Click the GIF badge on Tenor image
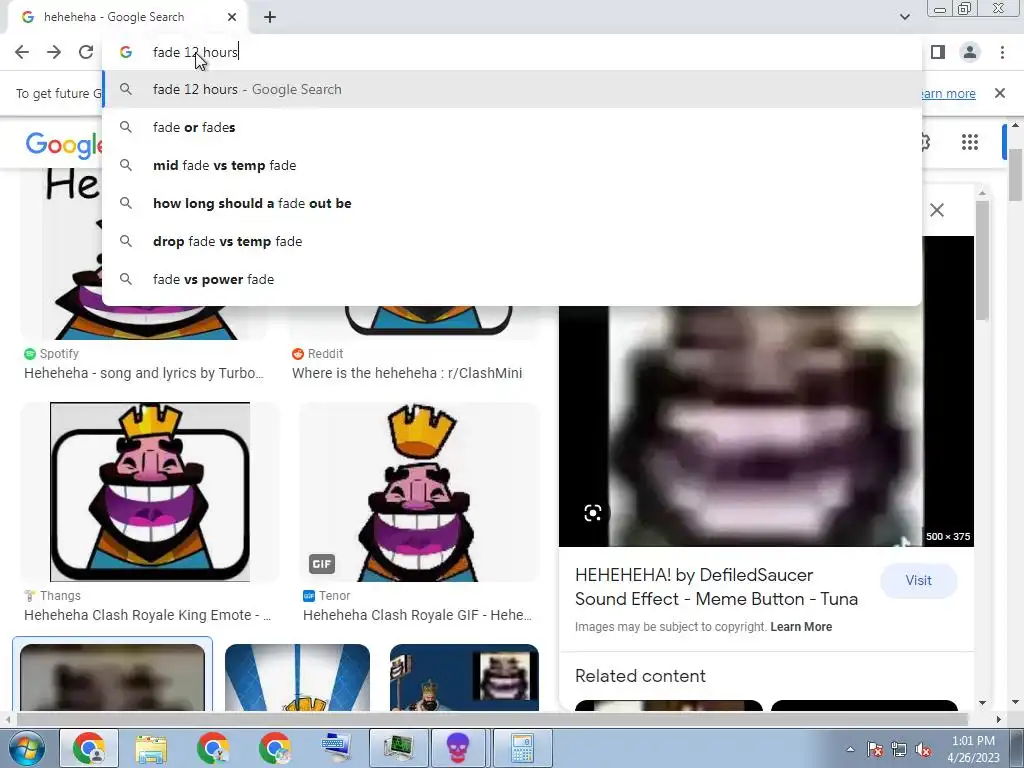This screenshot has width=1024, height=768. coord(321,564)
